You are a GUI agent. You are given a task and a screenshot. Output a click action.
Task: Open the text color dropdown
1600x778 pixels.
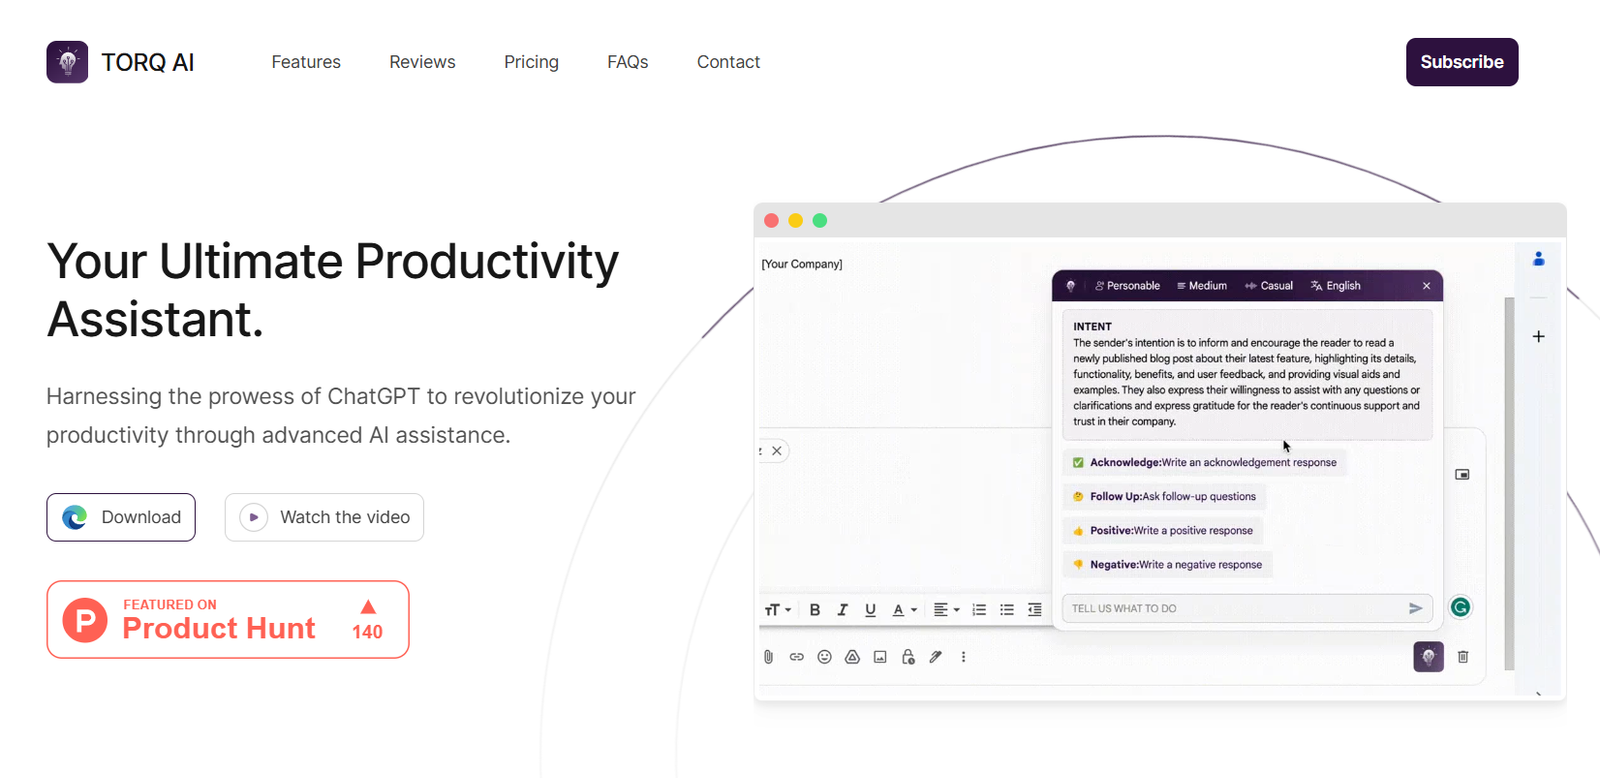click(x=904, y=610)
